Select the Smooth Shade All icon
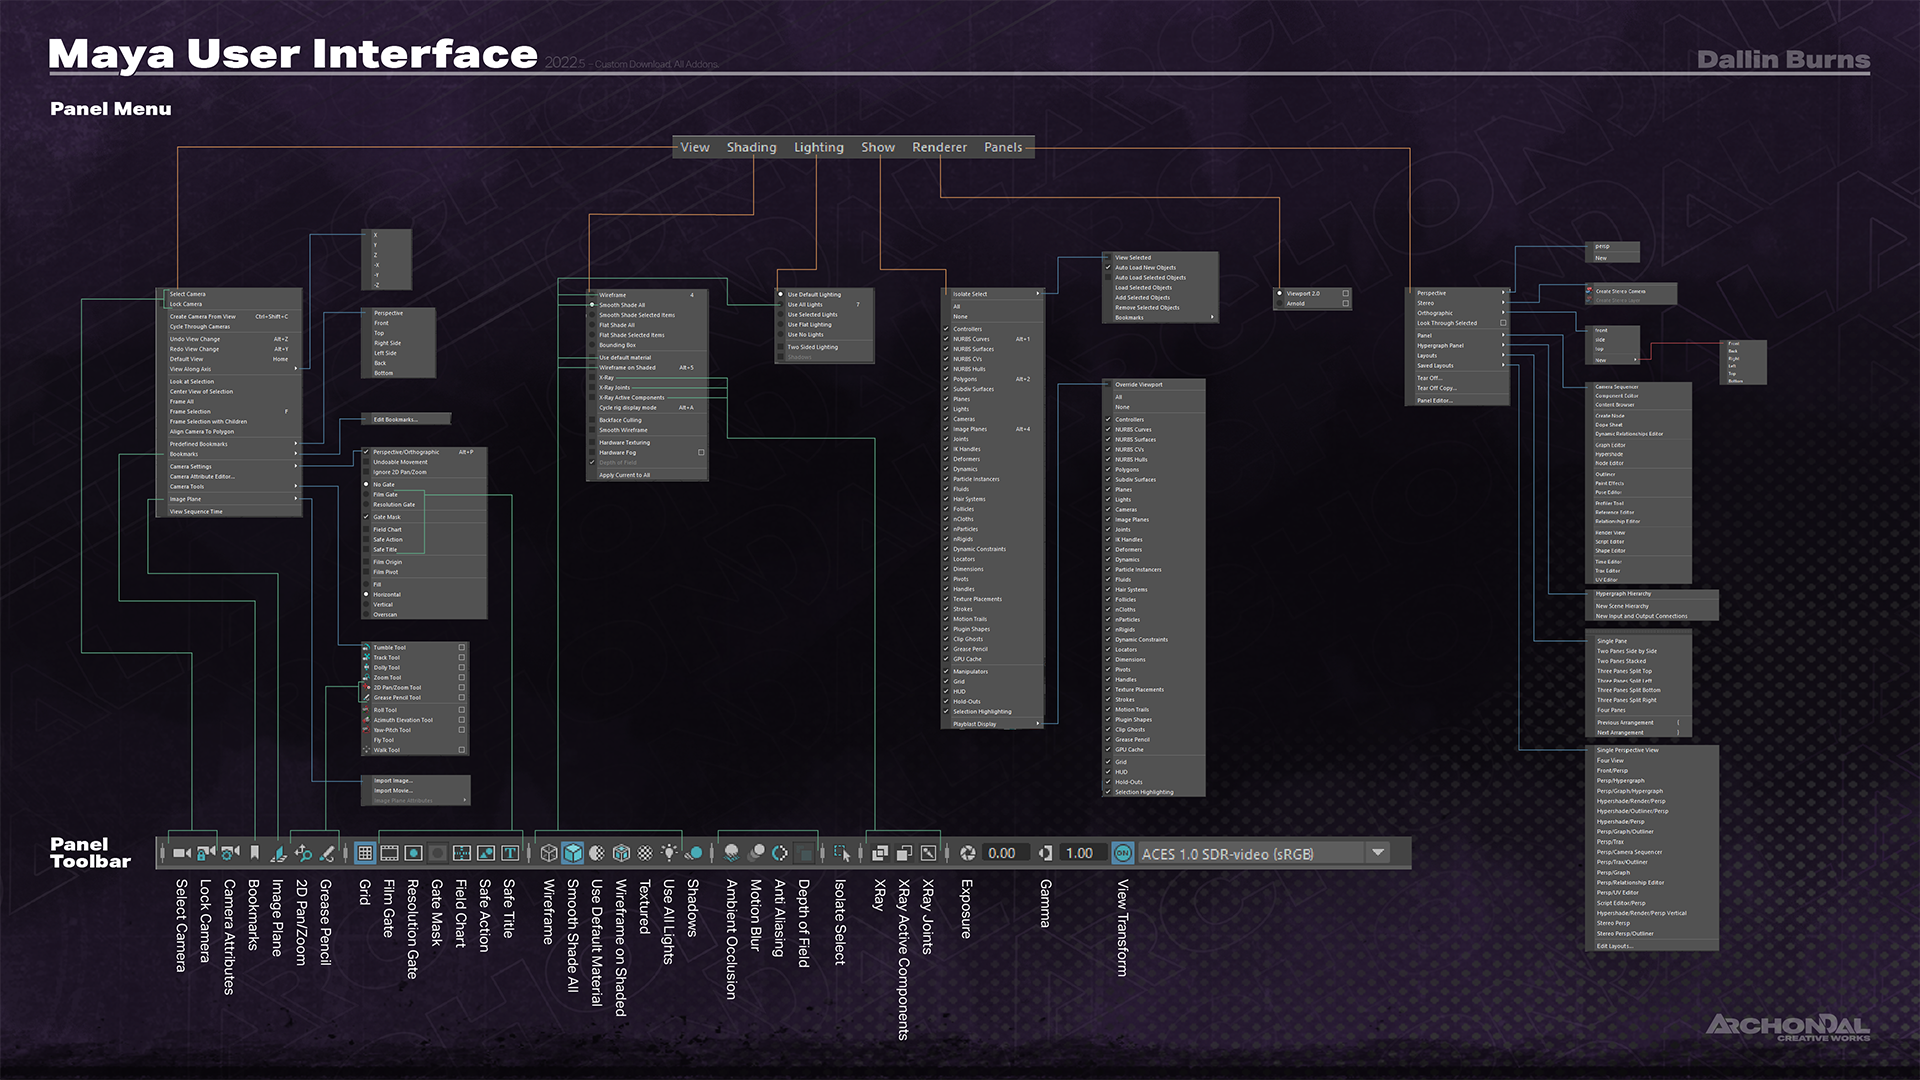 tap(572, 853)
